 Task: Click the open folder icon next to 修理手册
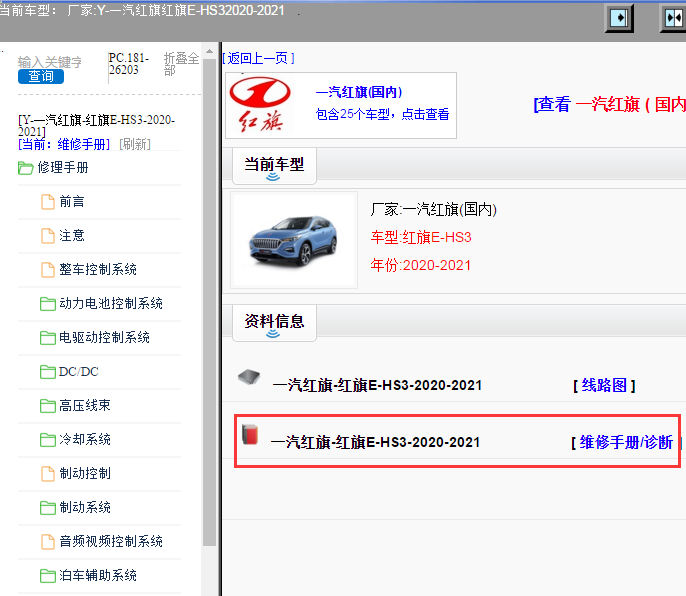click(25, 168)
